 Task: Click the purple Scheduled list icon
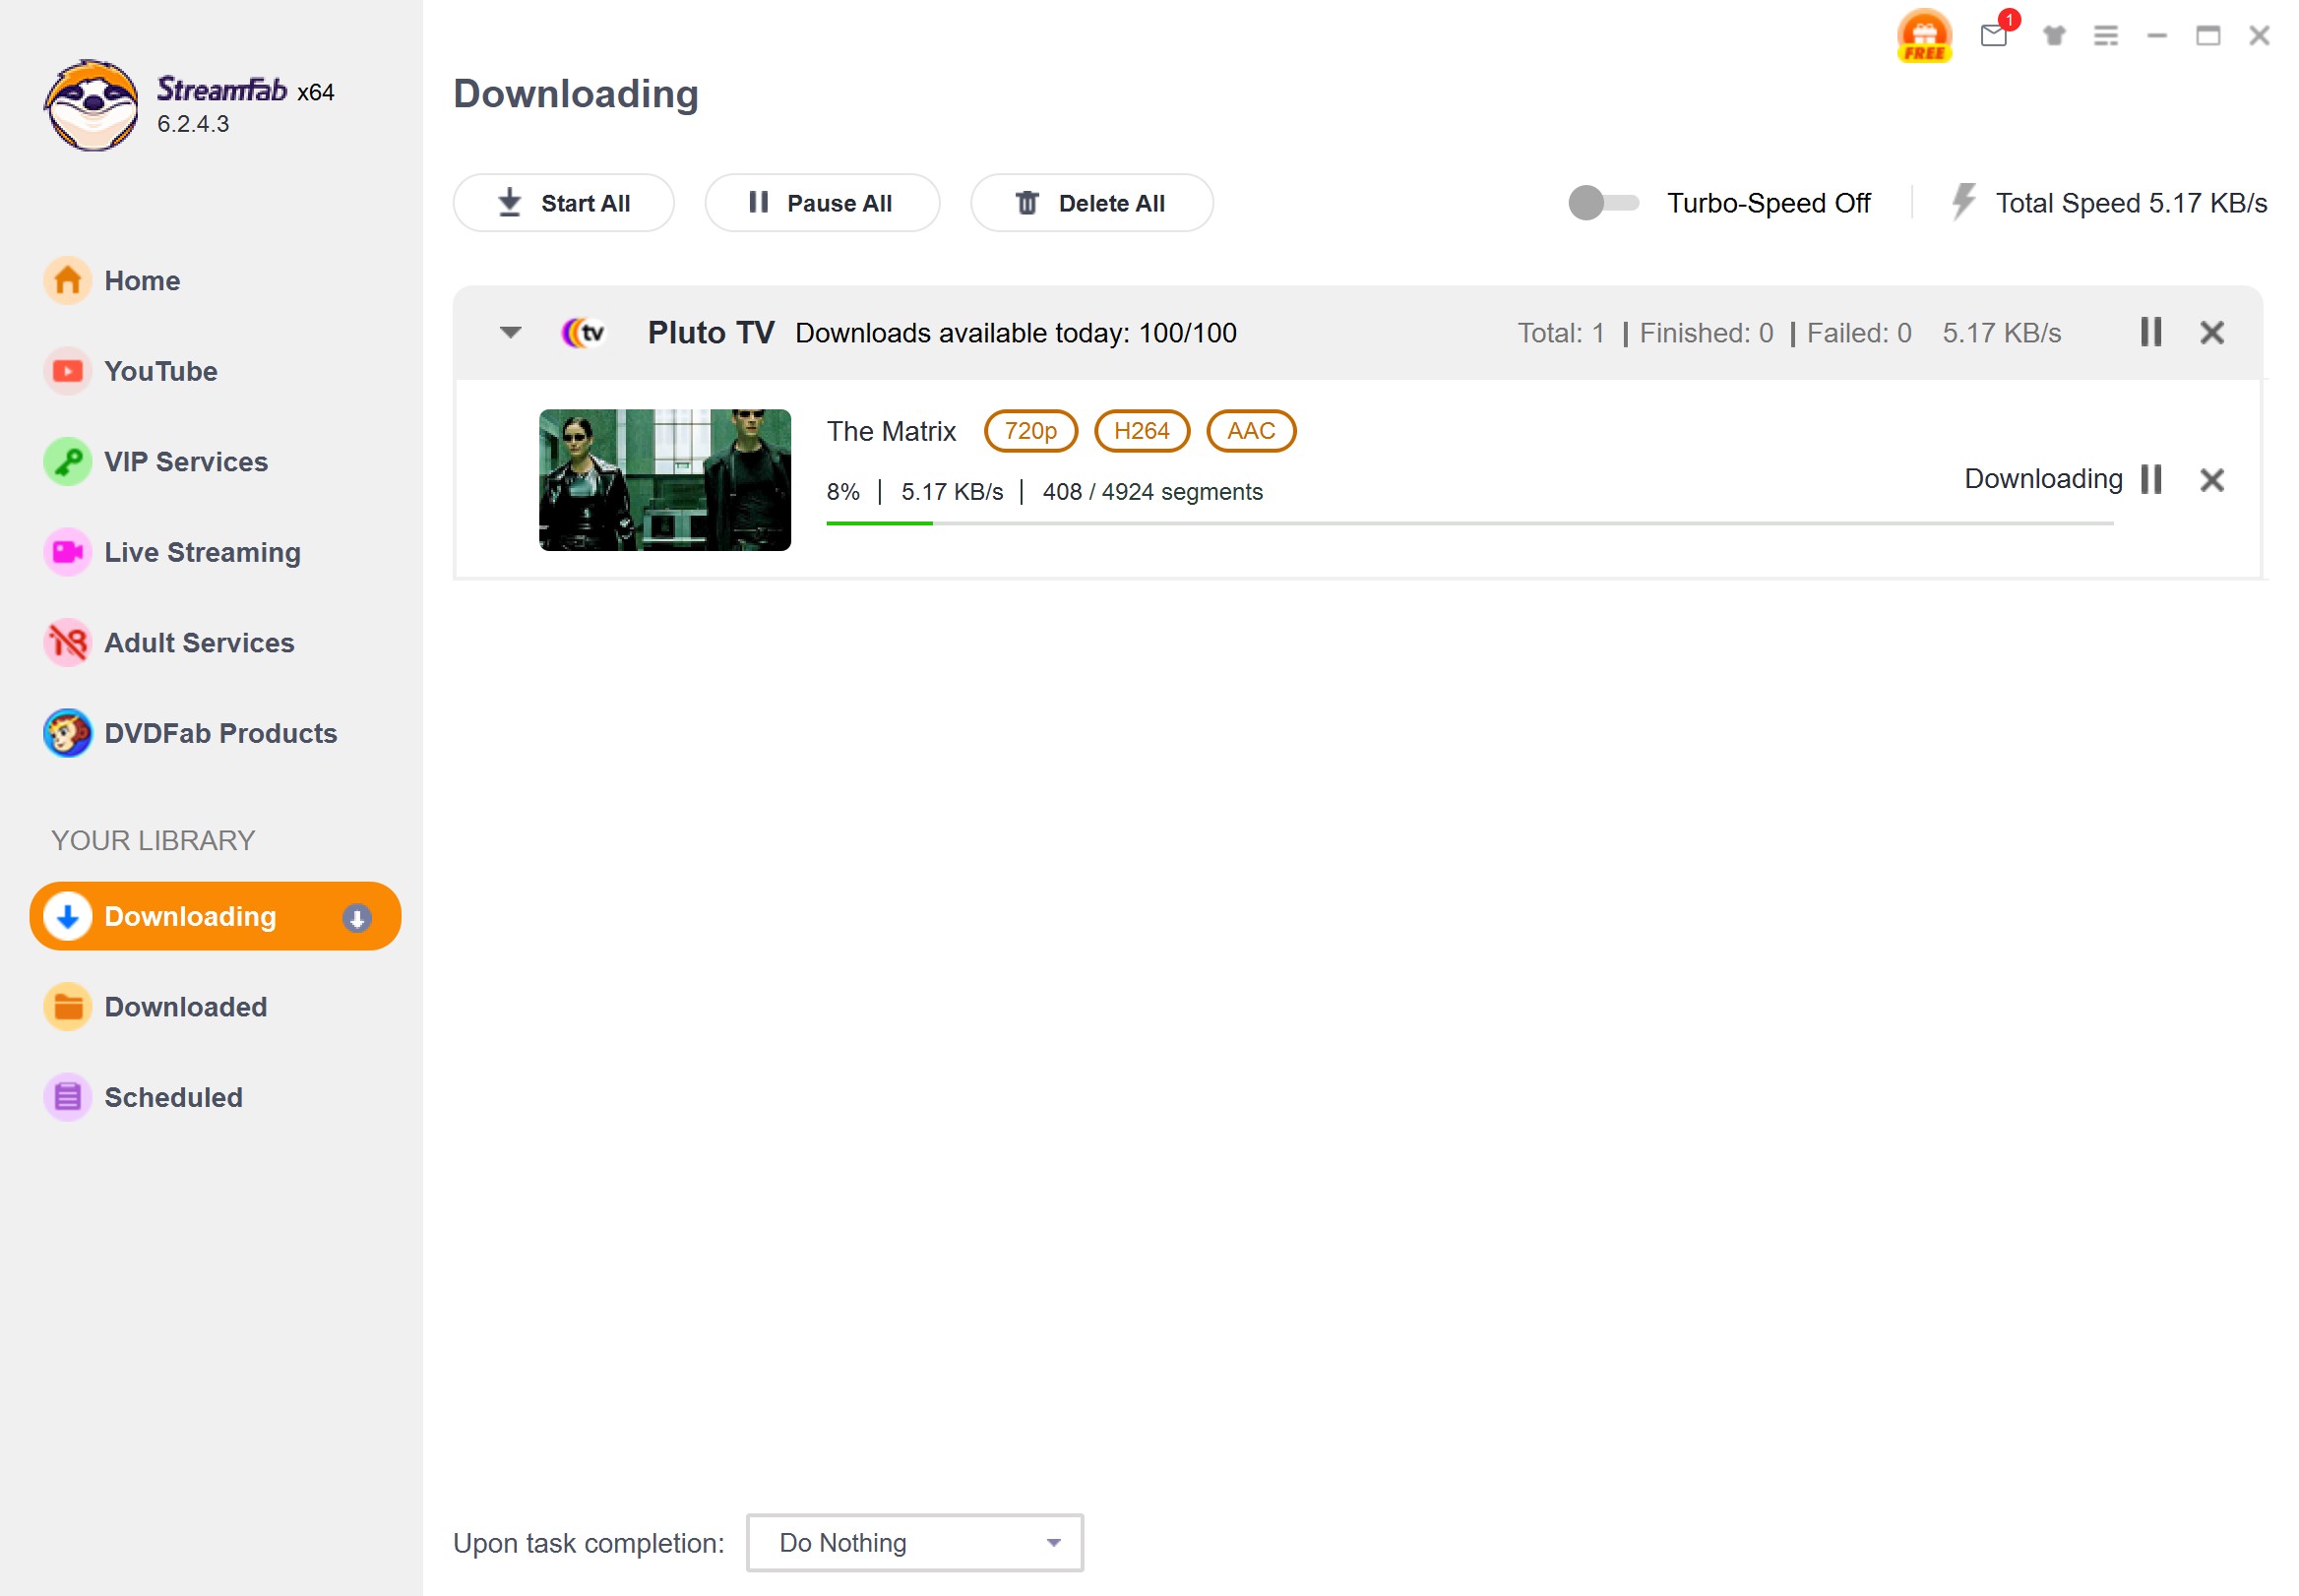click(68, 1097)
